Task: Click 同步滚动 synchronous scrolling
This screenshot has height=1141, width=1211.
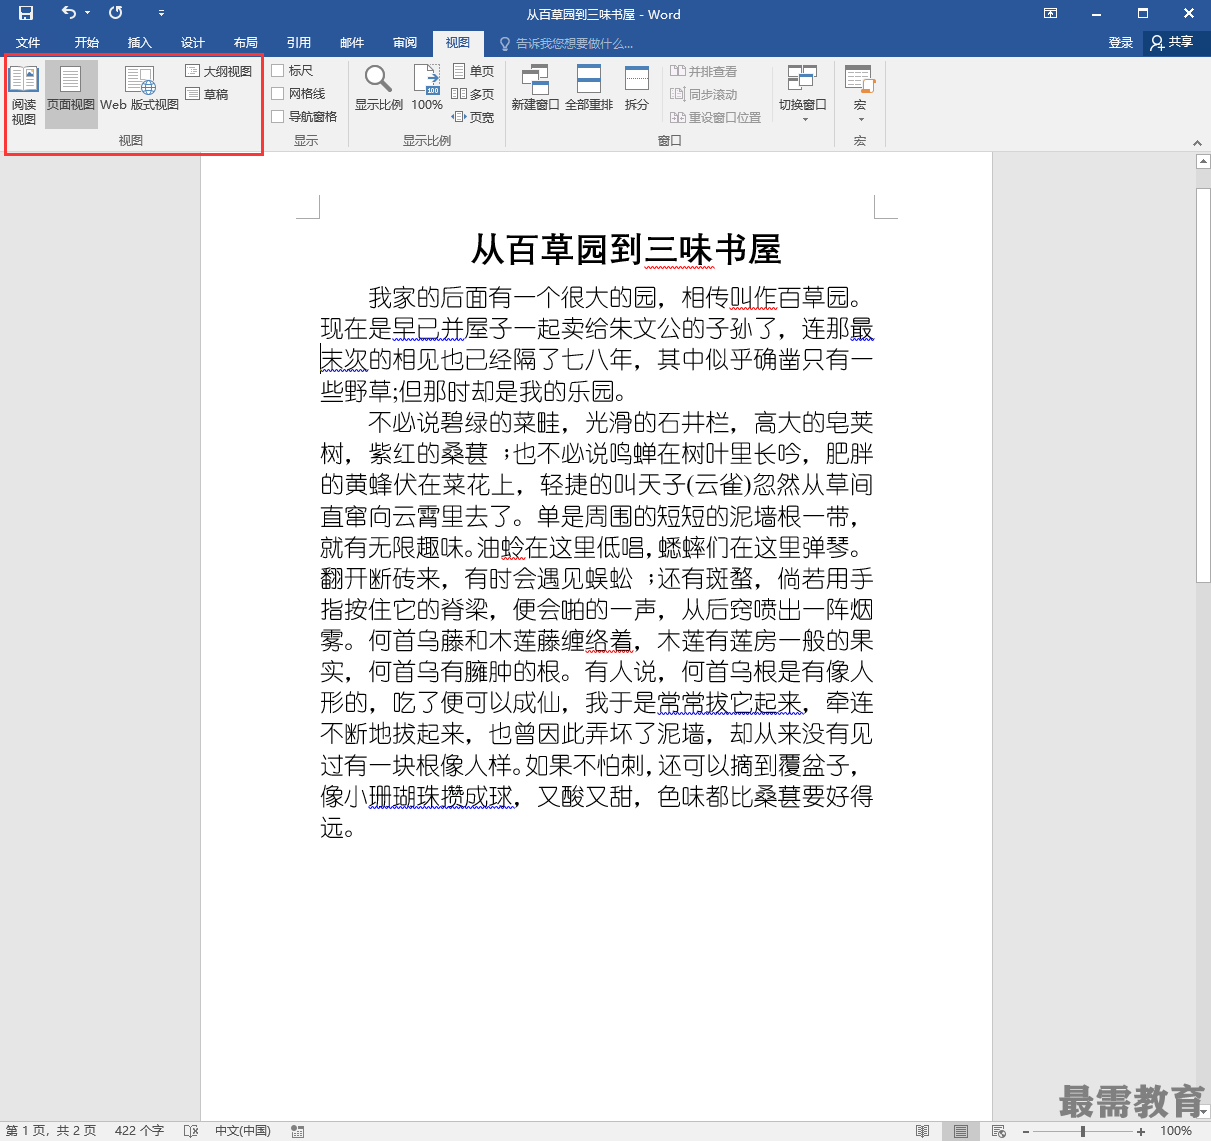Action: click(704, 94)
